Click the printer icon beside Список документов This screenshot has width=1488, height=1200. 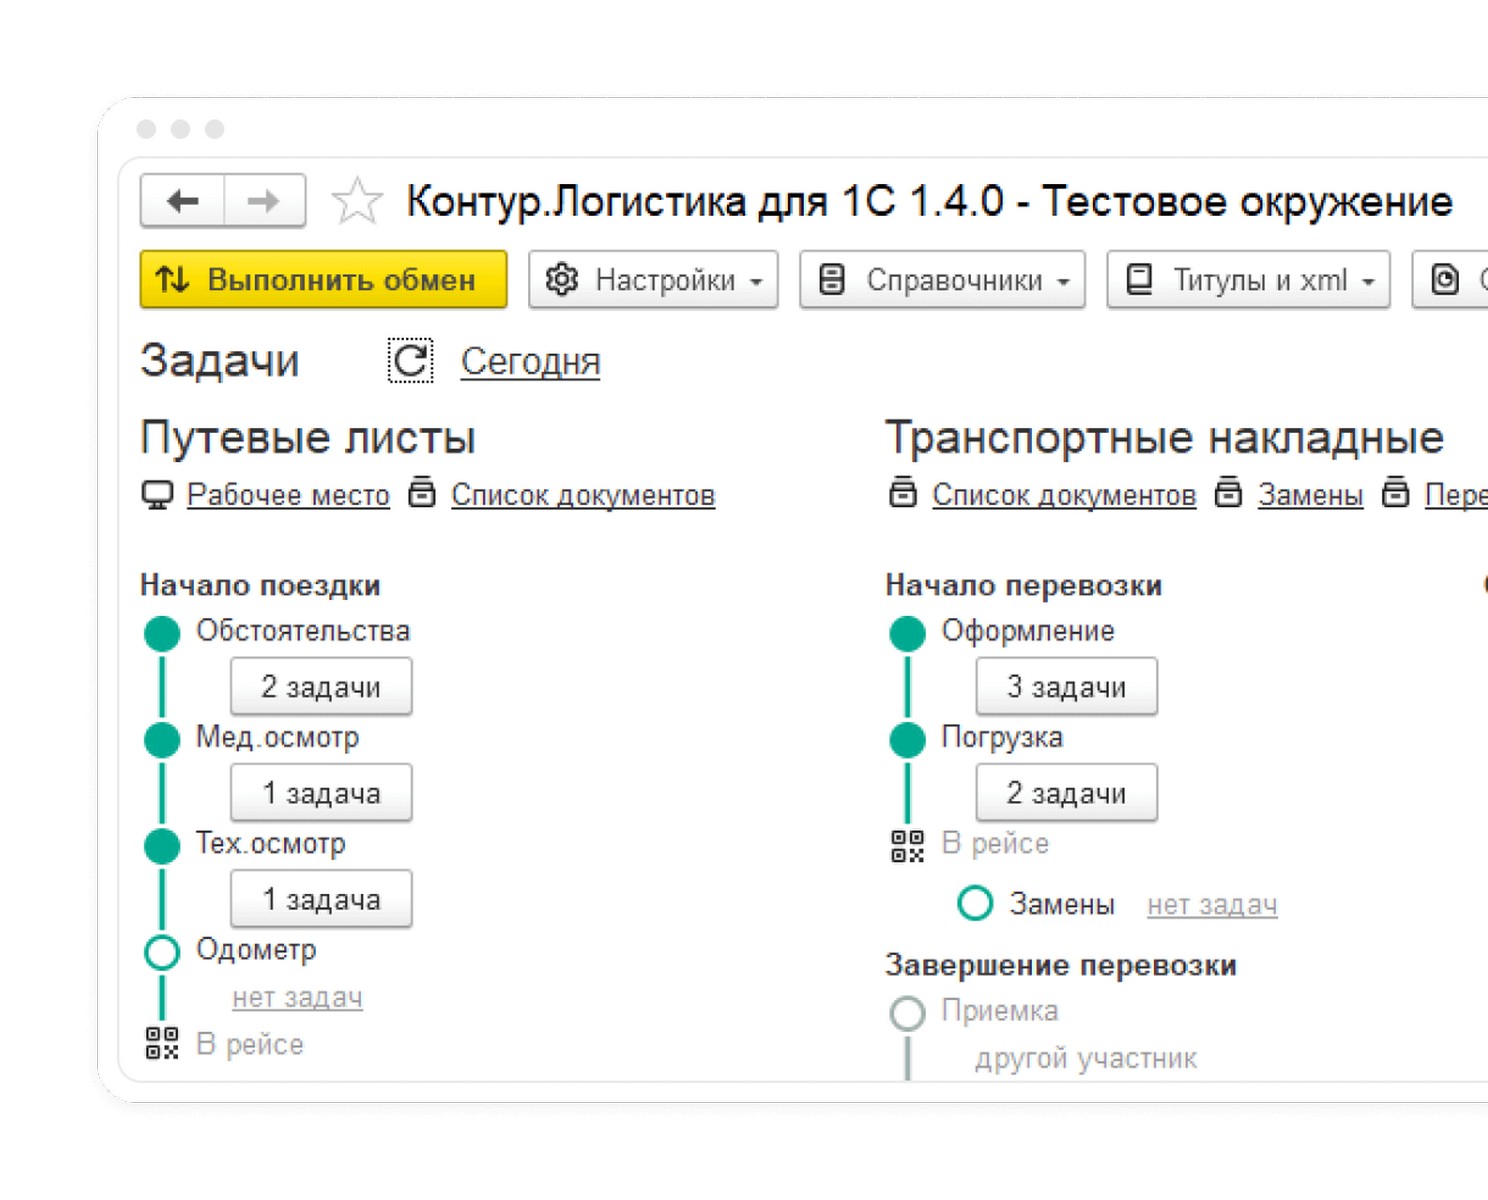tap(424, 493)
